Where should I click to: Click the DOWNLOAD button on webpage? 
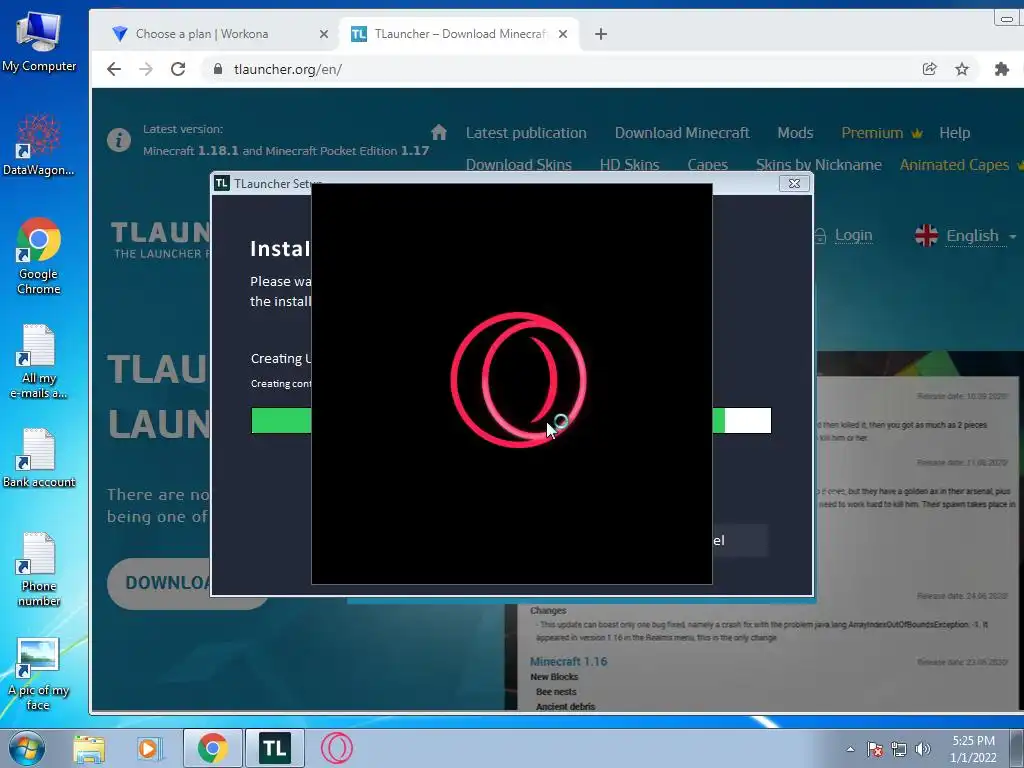click(x=188, y=583)
